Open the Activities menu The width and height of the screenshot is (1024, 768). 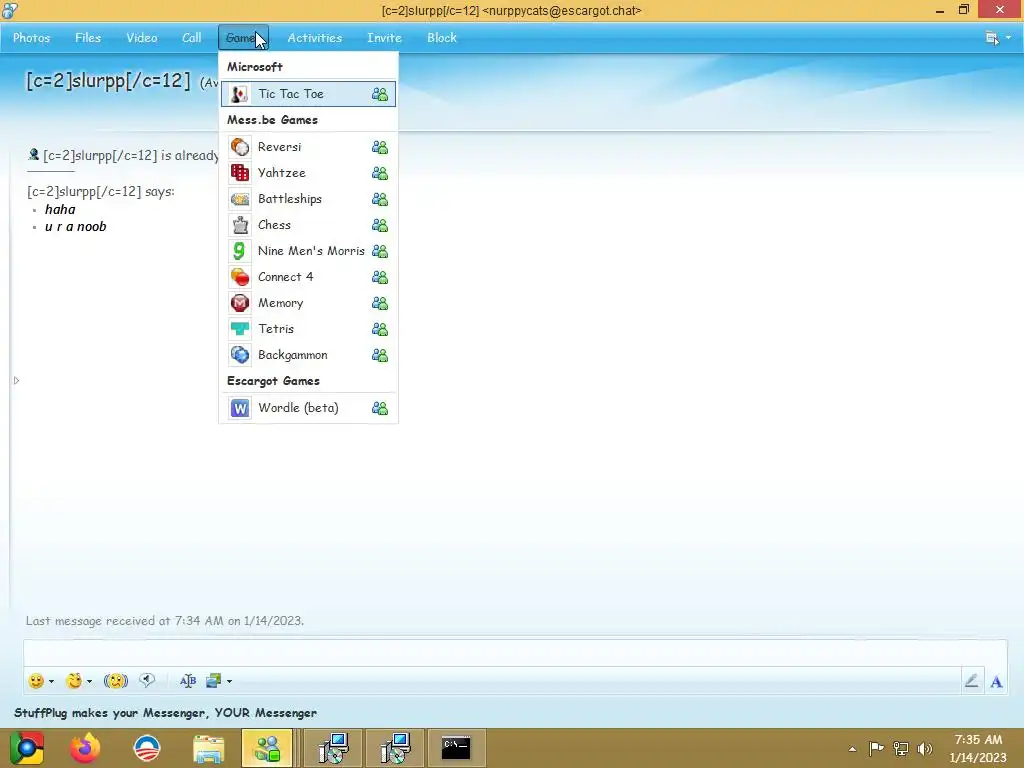click(315, 38)
